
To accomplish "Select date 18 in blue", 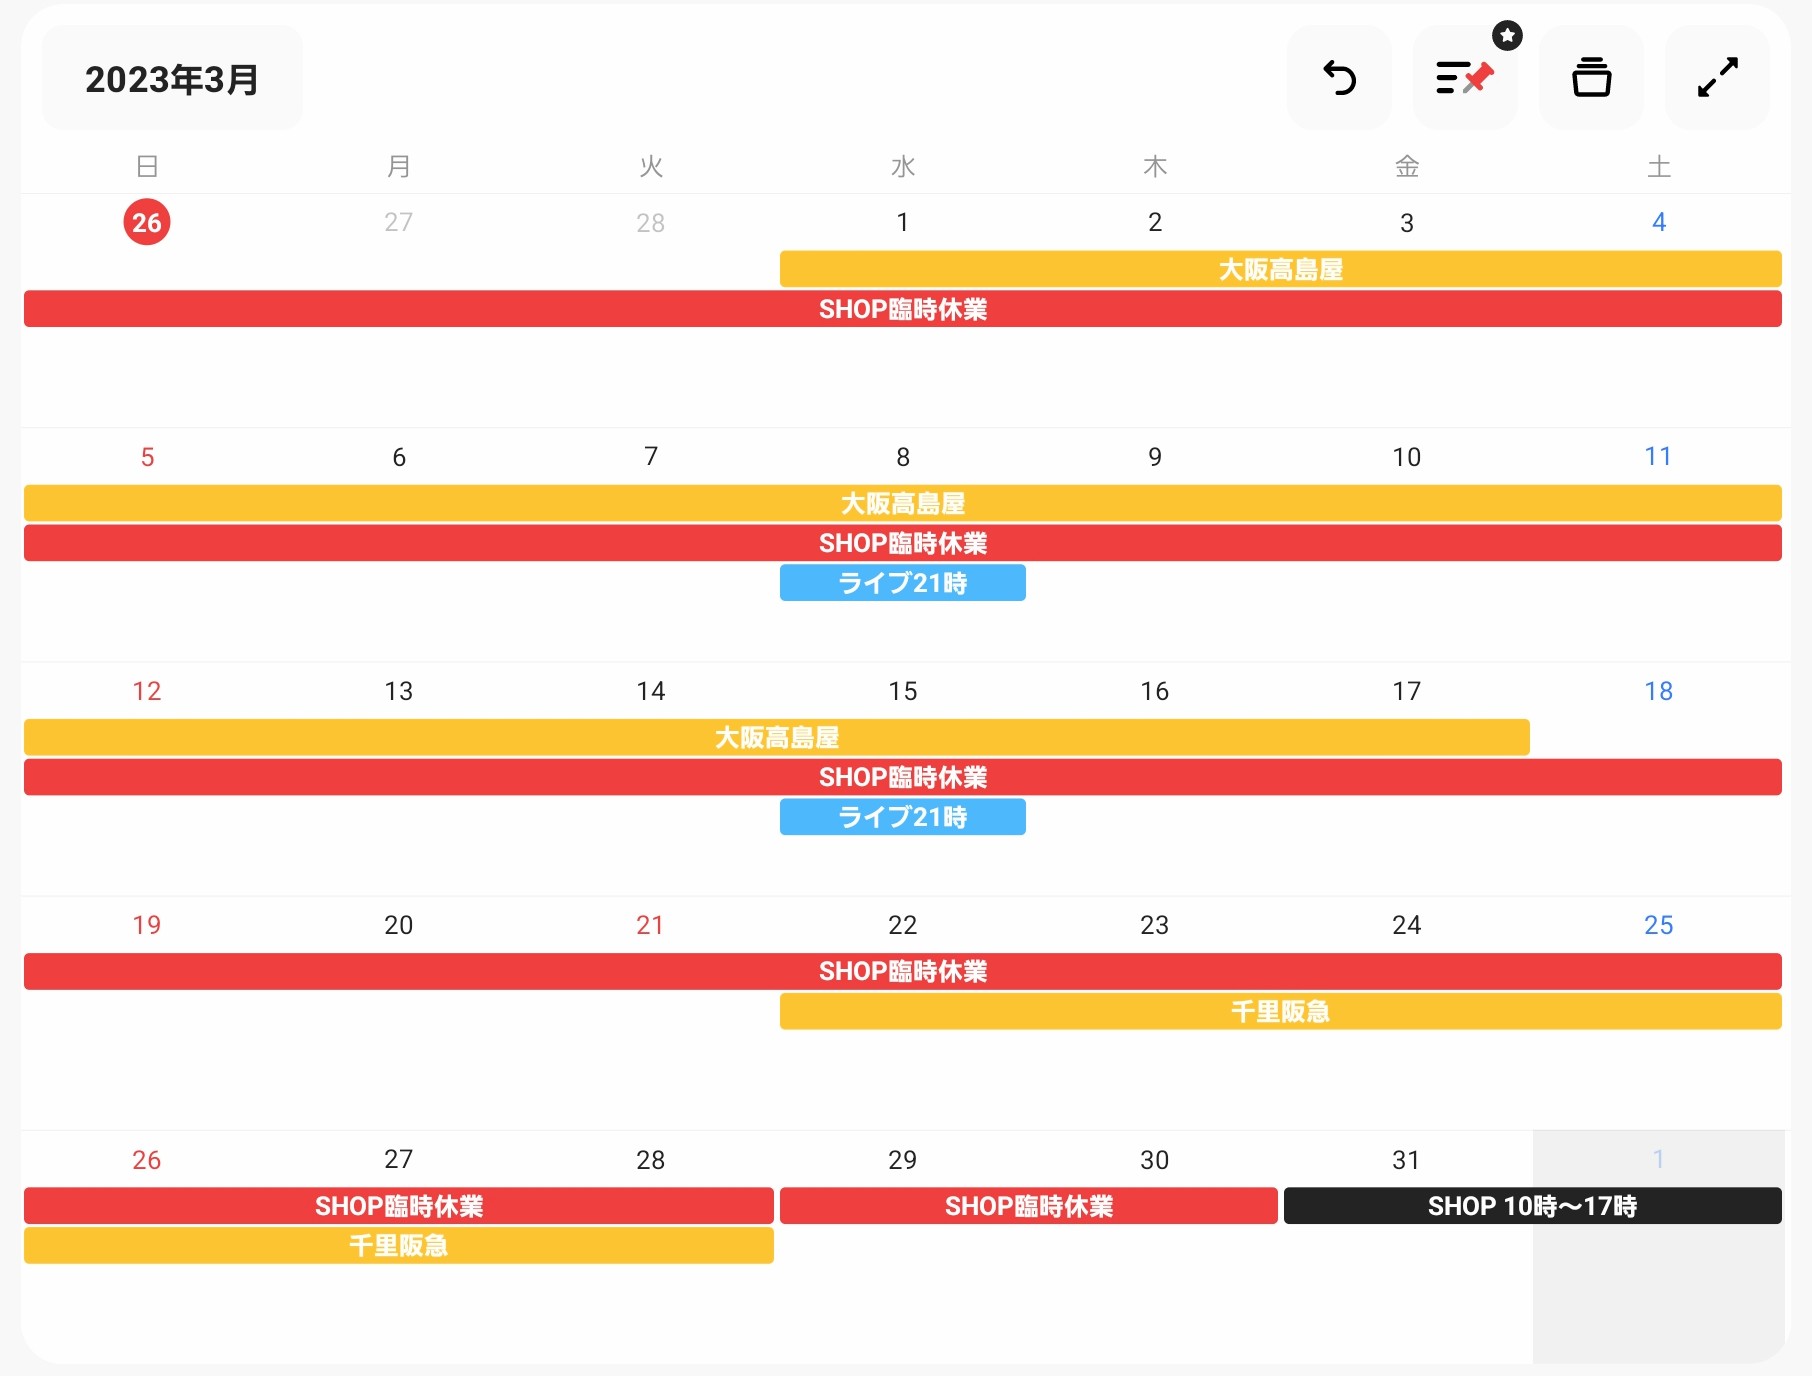I will 1659,691.
